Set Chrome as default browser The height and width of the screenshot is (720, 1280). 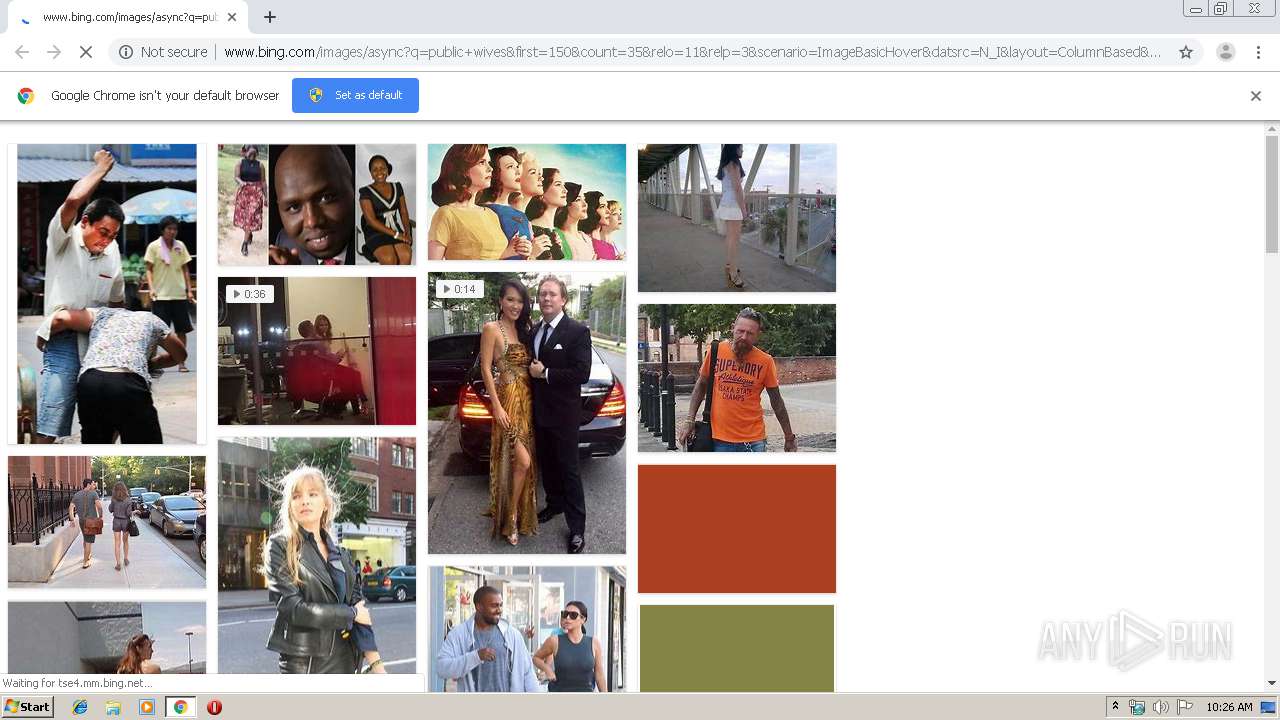click(355, 95)
